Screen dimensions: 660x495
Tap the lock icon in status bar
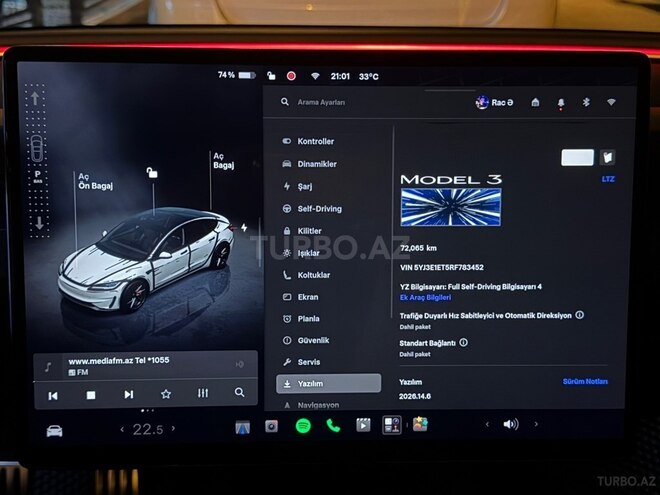[x=271, y=76]
